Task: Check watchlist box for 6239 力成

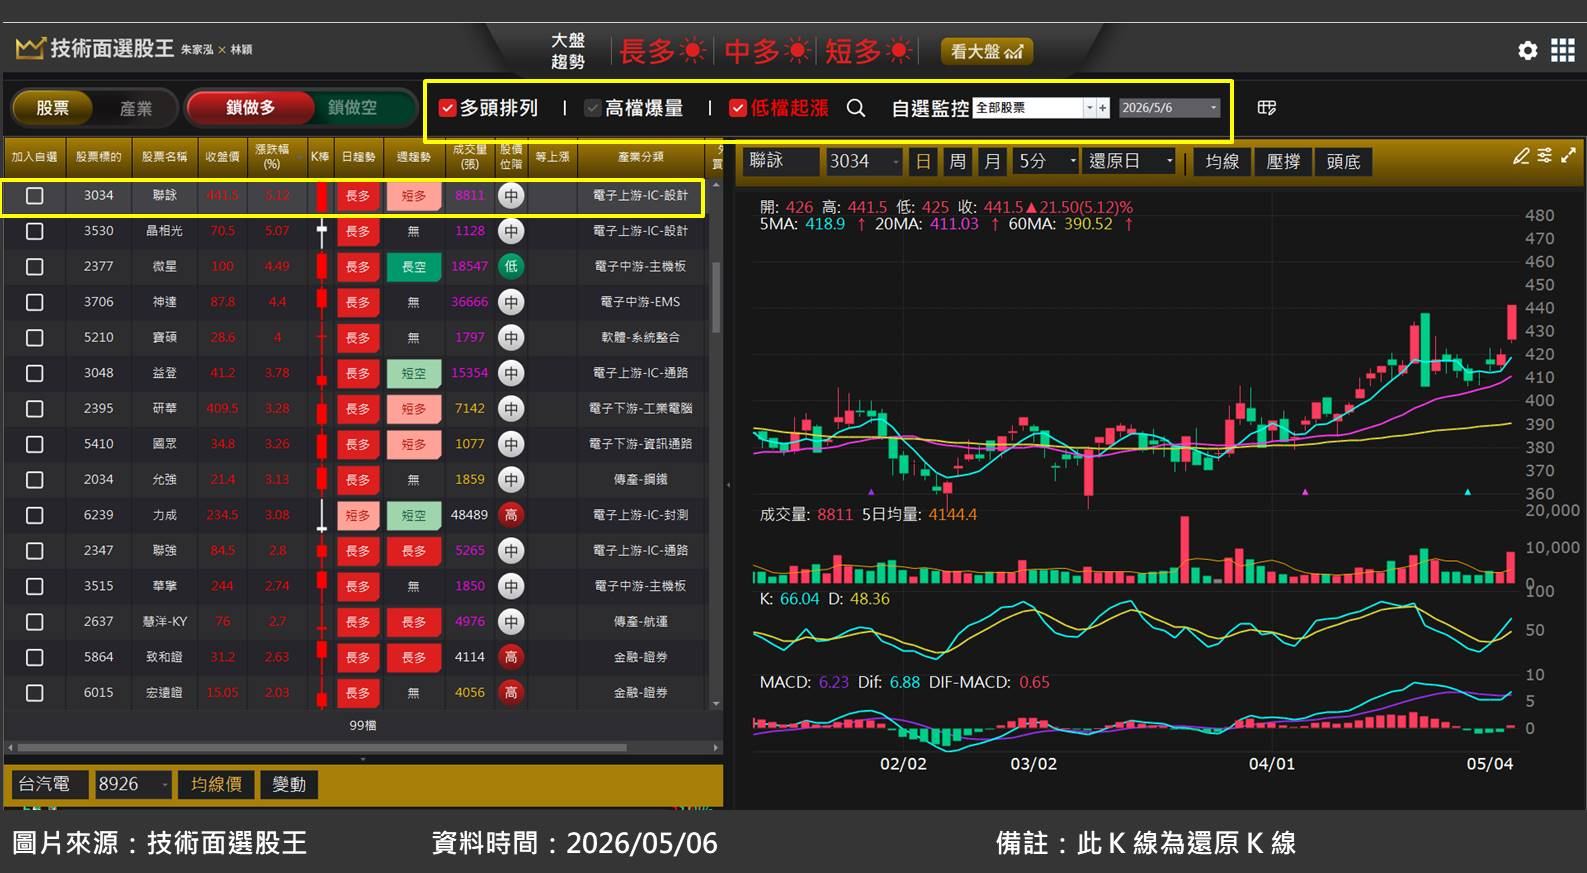Action: click(35, 515)
